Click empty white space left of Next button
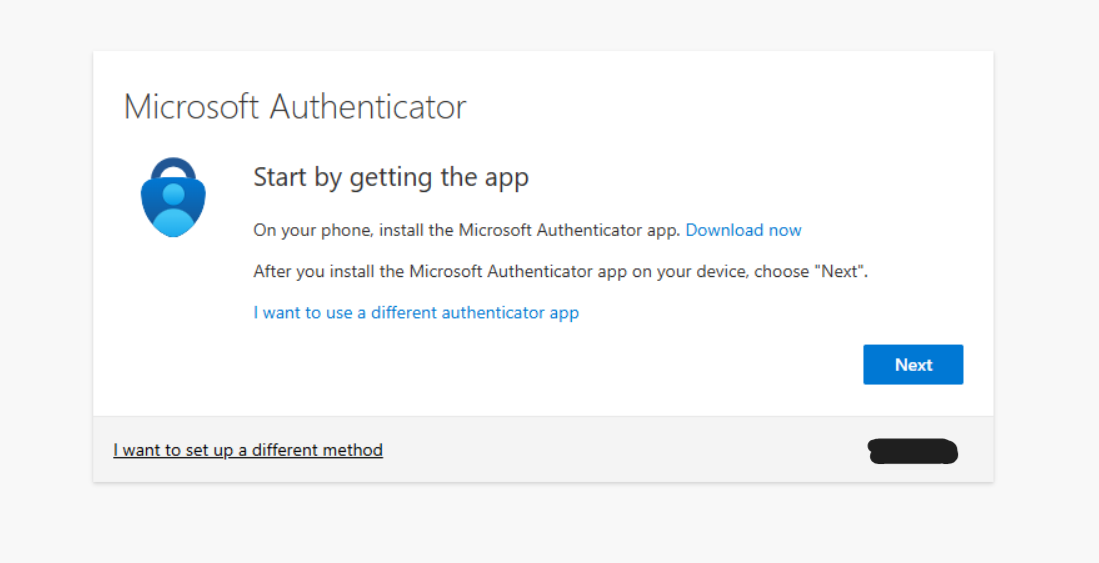This screenshot has width=1099, height=563. (600, 365)
